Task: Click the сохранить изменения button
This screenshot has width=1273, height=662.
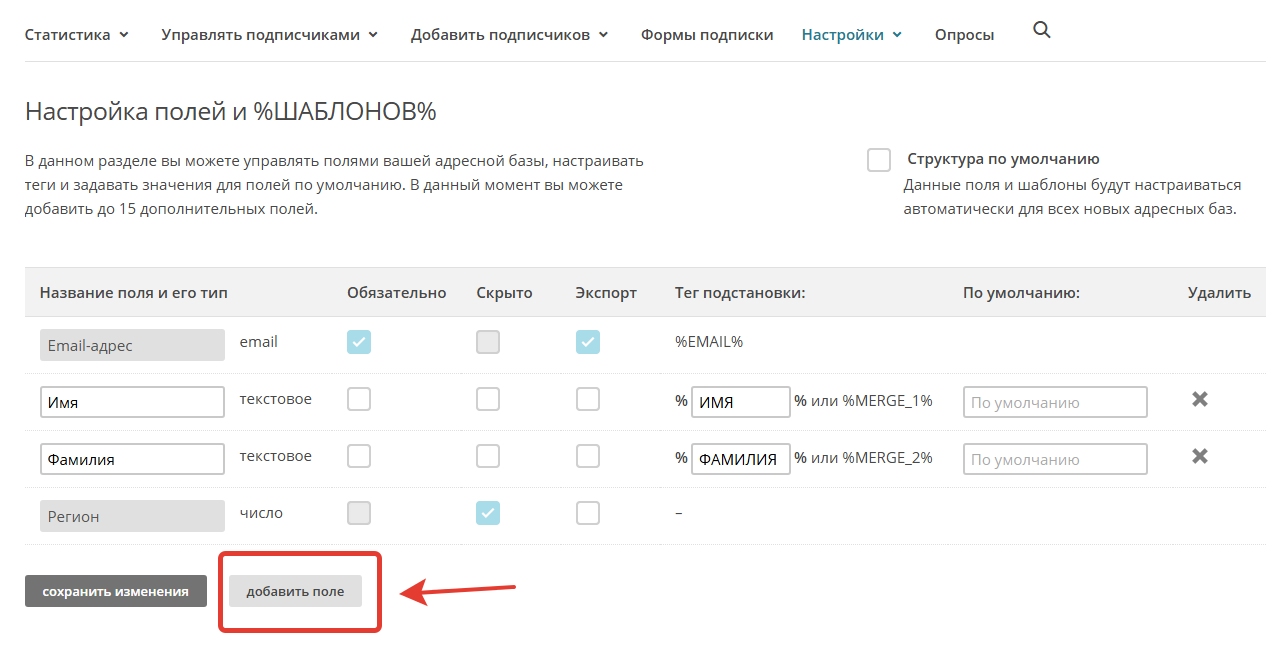Action: [x=116, y=591]
